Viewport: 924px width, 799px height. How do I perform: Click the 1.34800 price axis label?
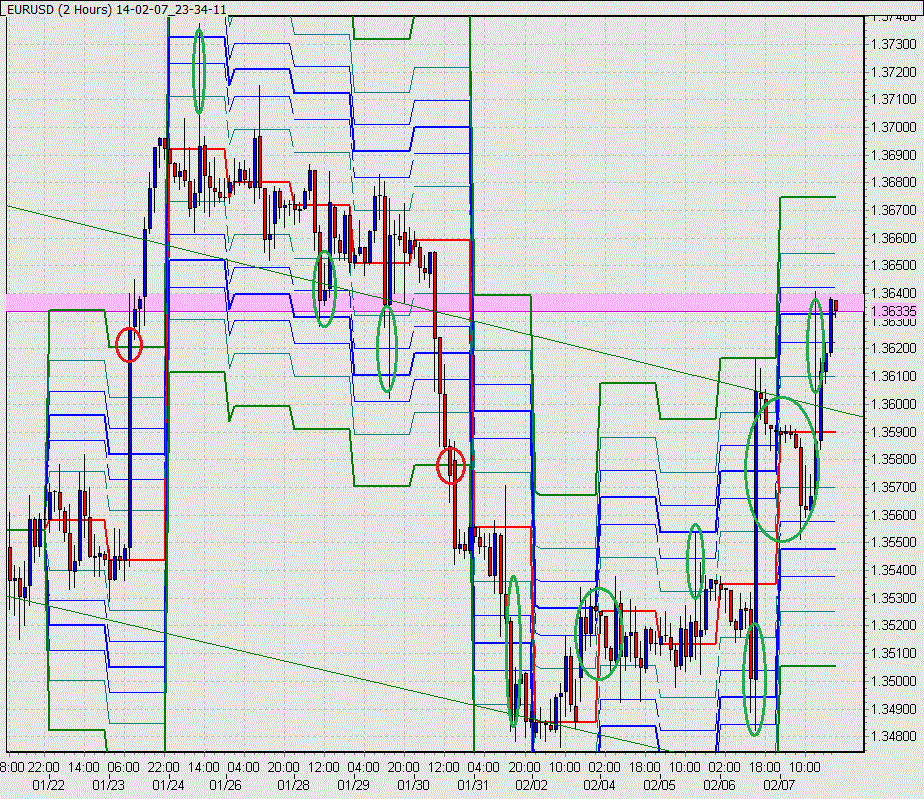(893, 736)
